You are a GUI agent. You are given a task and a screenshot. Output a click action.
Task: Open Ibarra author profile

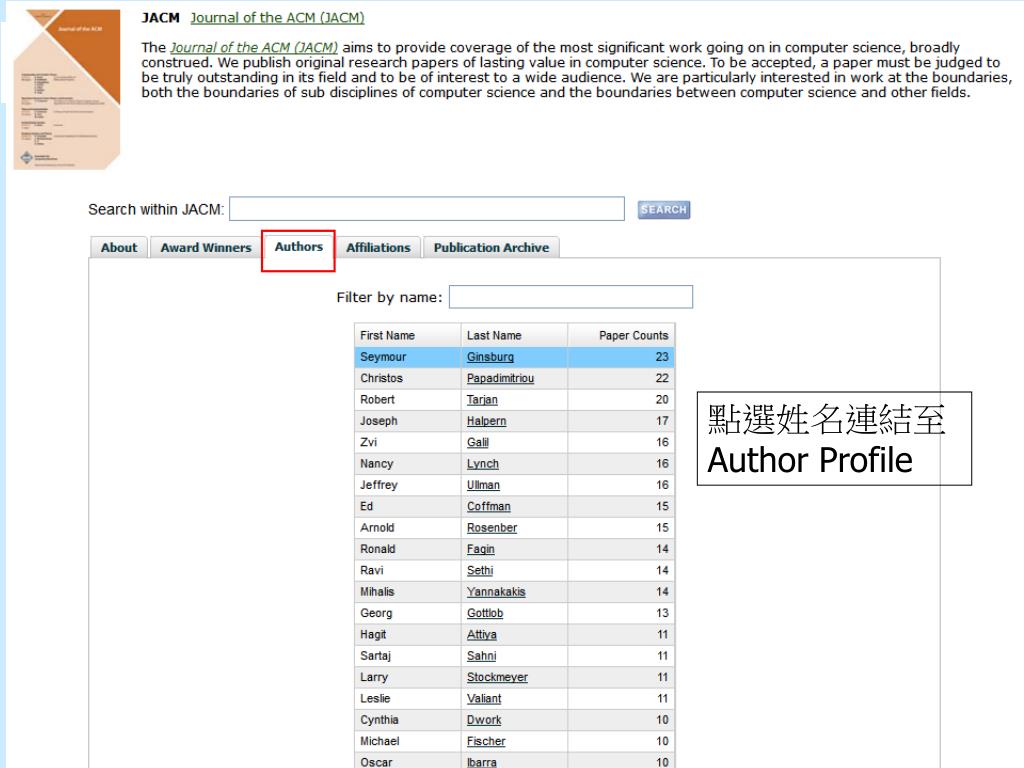click(481, 761)
